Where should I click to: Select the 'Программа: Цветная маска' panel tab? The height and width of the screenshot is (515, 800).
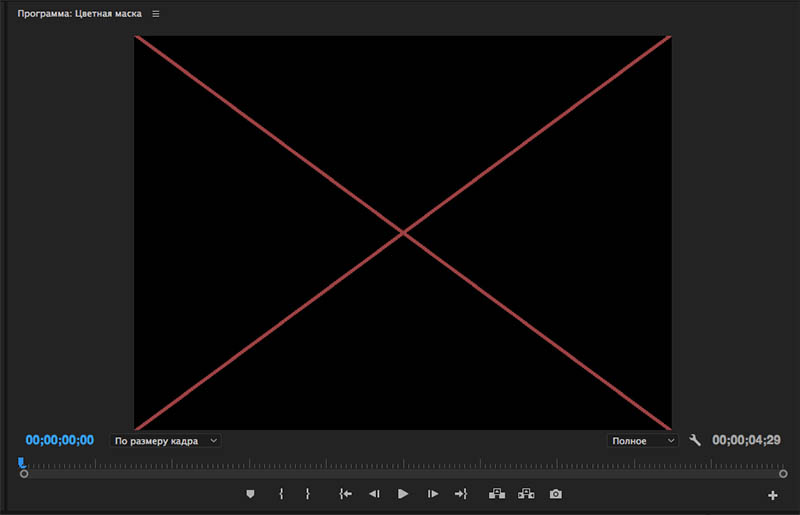coord(80,14)
